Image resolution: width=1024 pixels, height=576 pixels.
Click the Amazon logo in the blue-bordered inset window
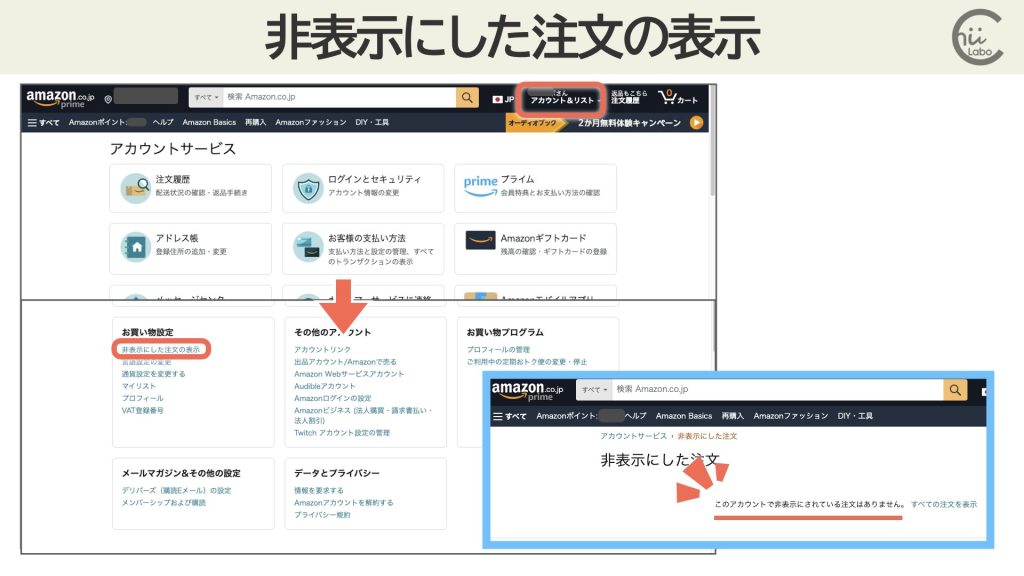(x=527, y=391)
